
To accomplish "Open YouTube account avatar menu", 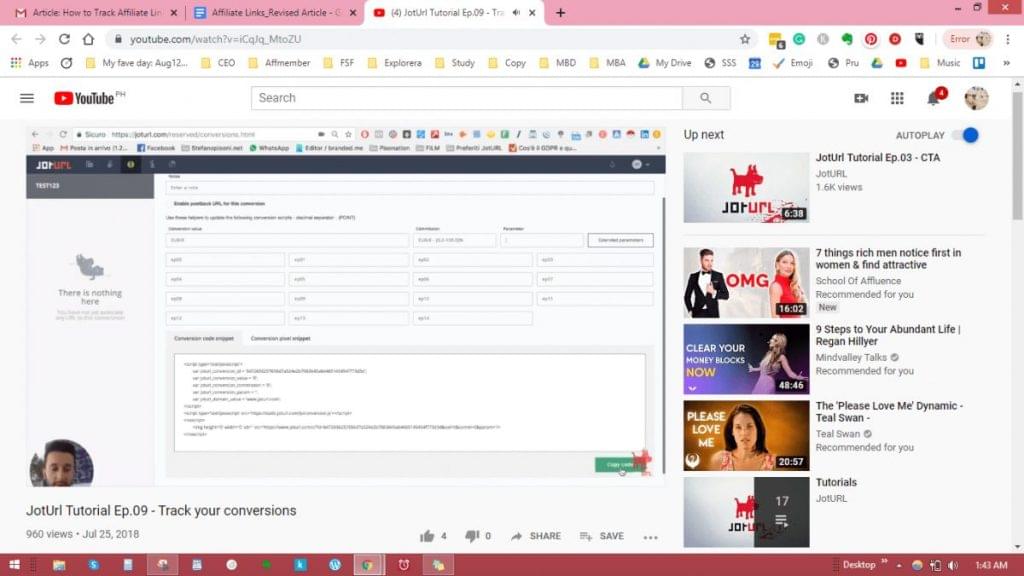I will point(976,98).
